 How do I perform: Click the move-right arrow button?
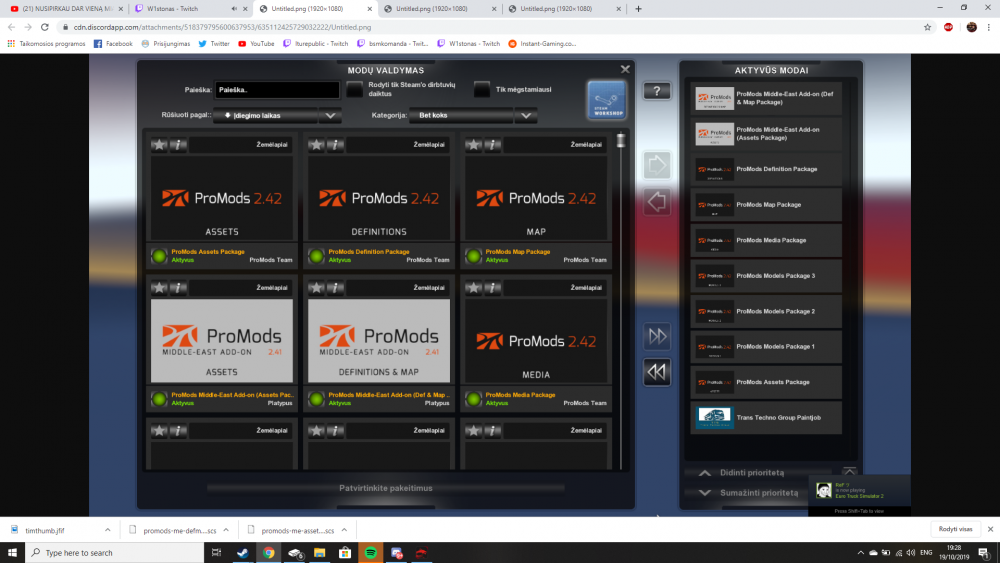coord(656,166)
